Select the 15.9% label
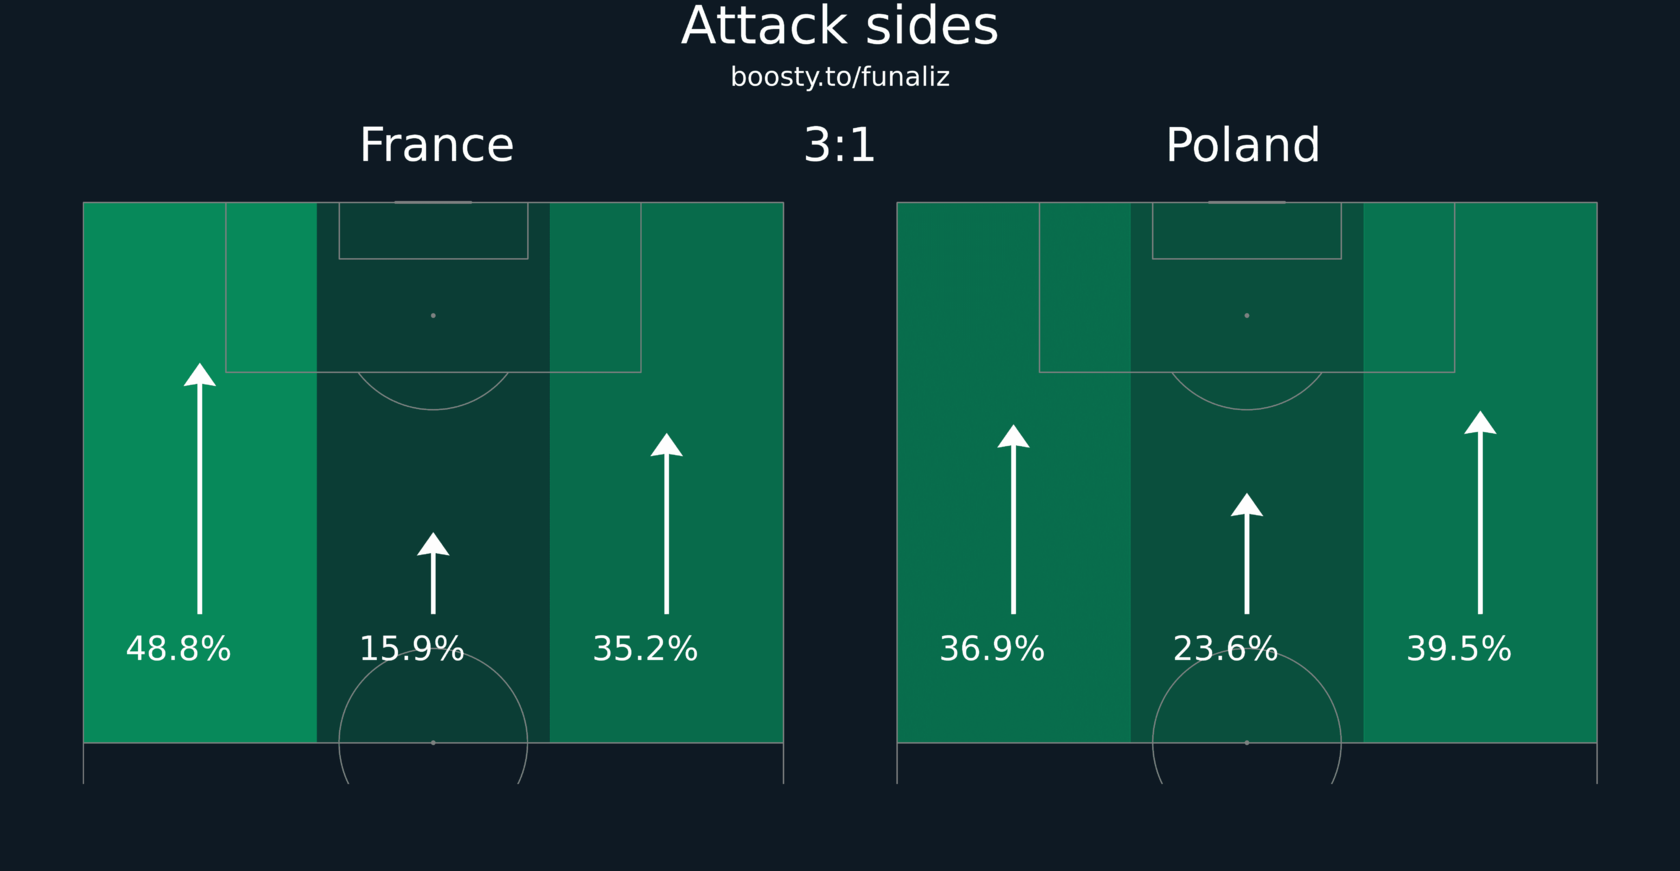The image size is (1680, 871). 412,649
